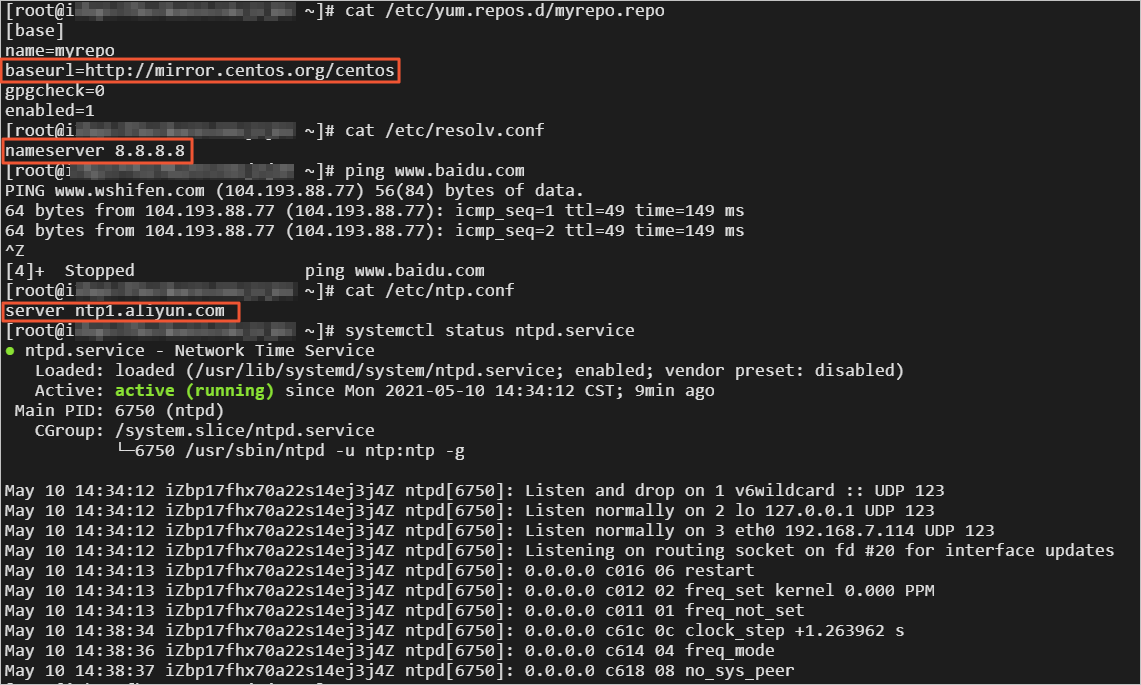Click the enabled=1 setting line
This screenshot has width=1141, height=685.
(x=50, y=111)
